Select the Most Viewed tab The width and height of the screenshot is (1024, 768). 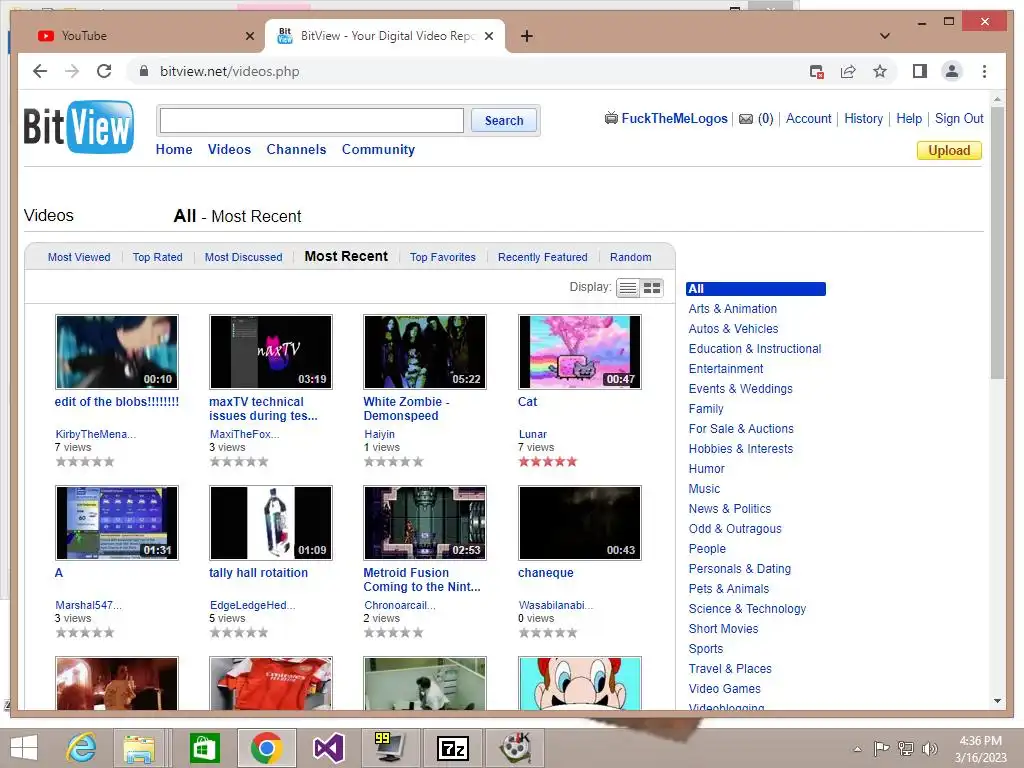click(x=79, y=257)
